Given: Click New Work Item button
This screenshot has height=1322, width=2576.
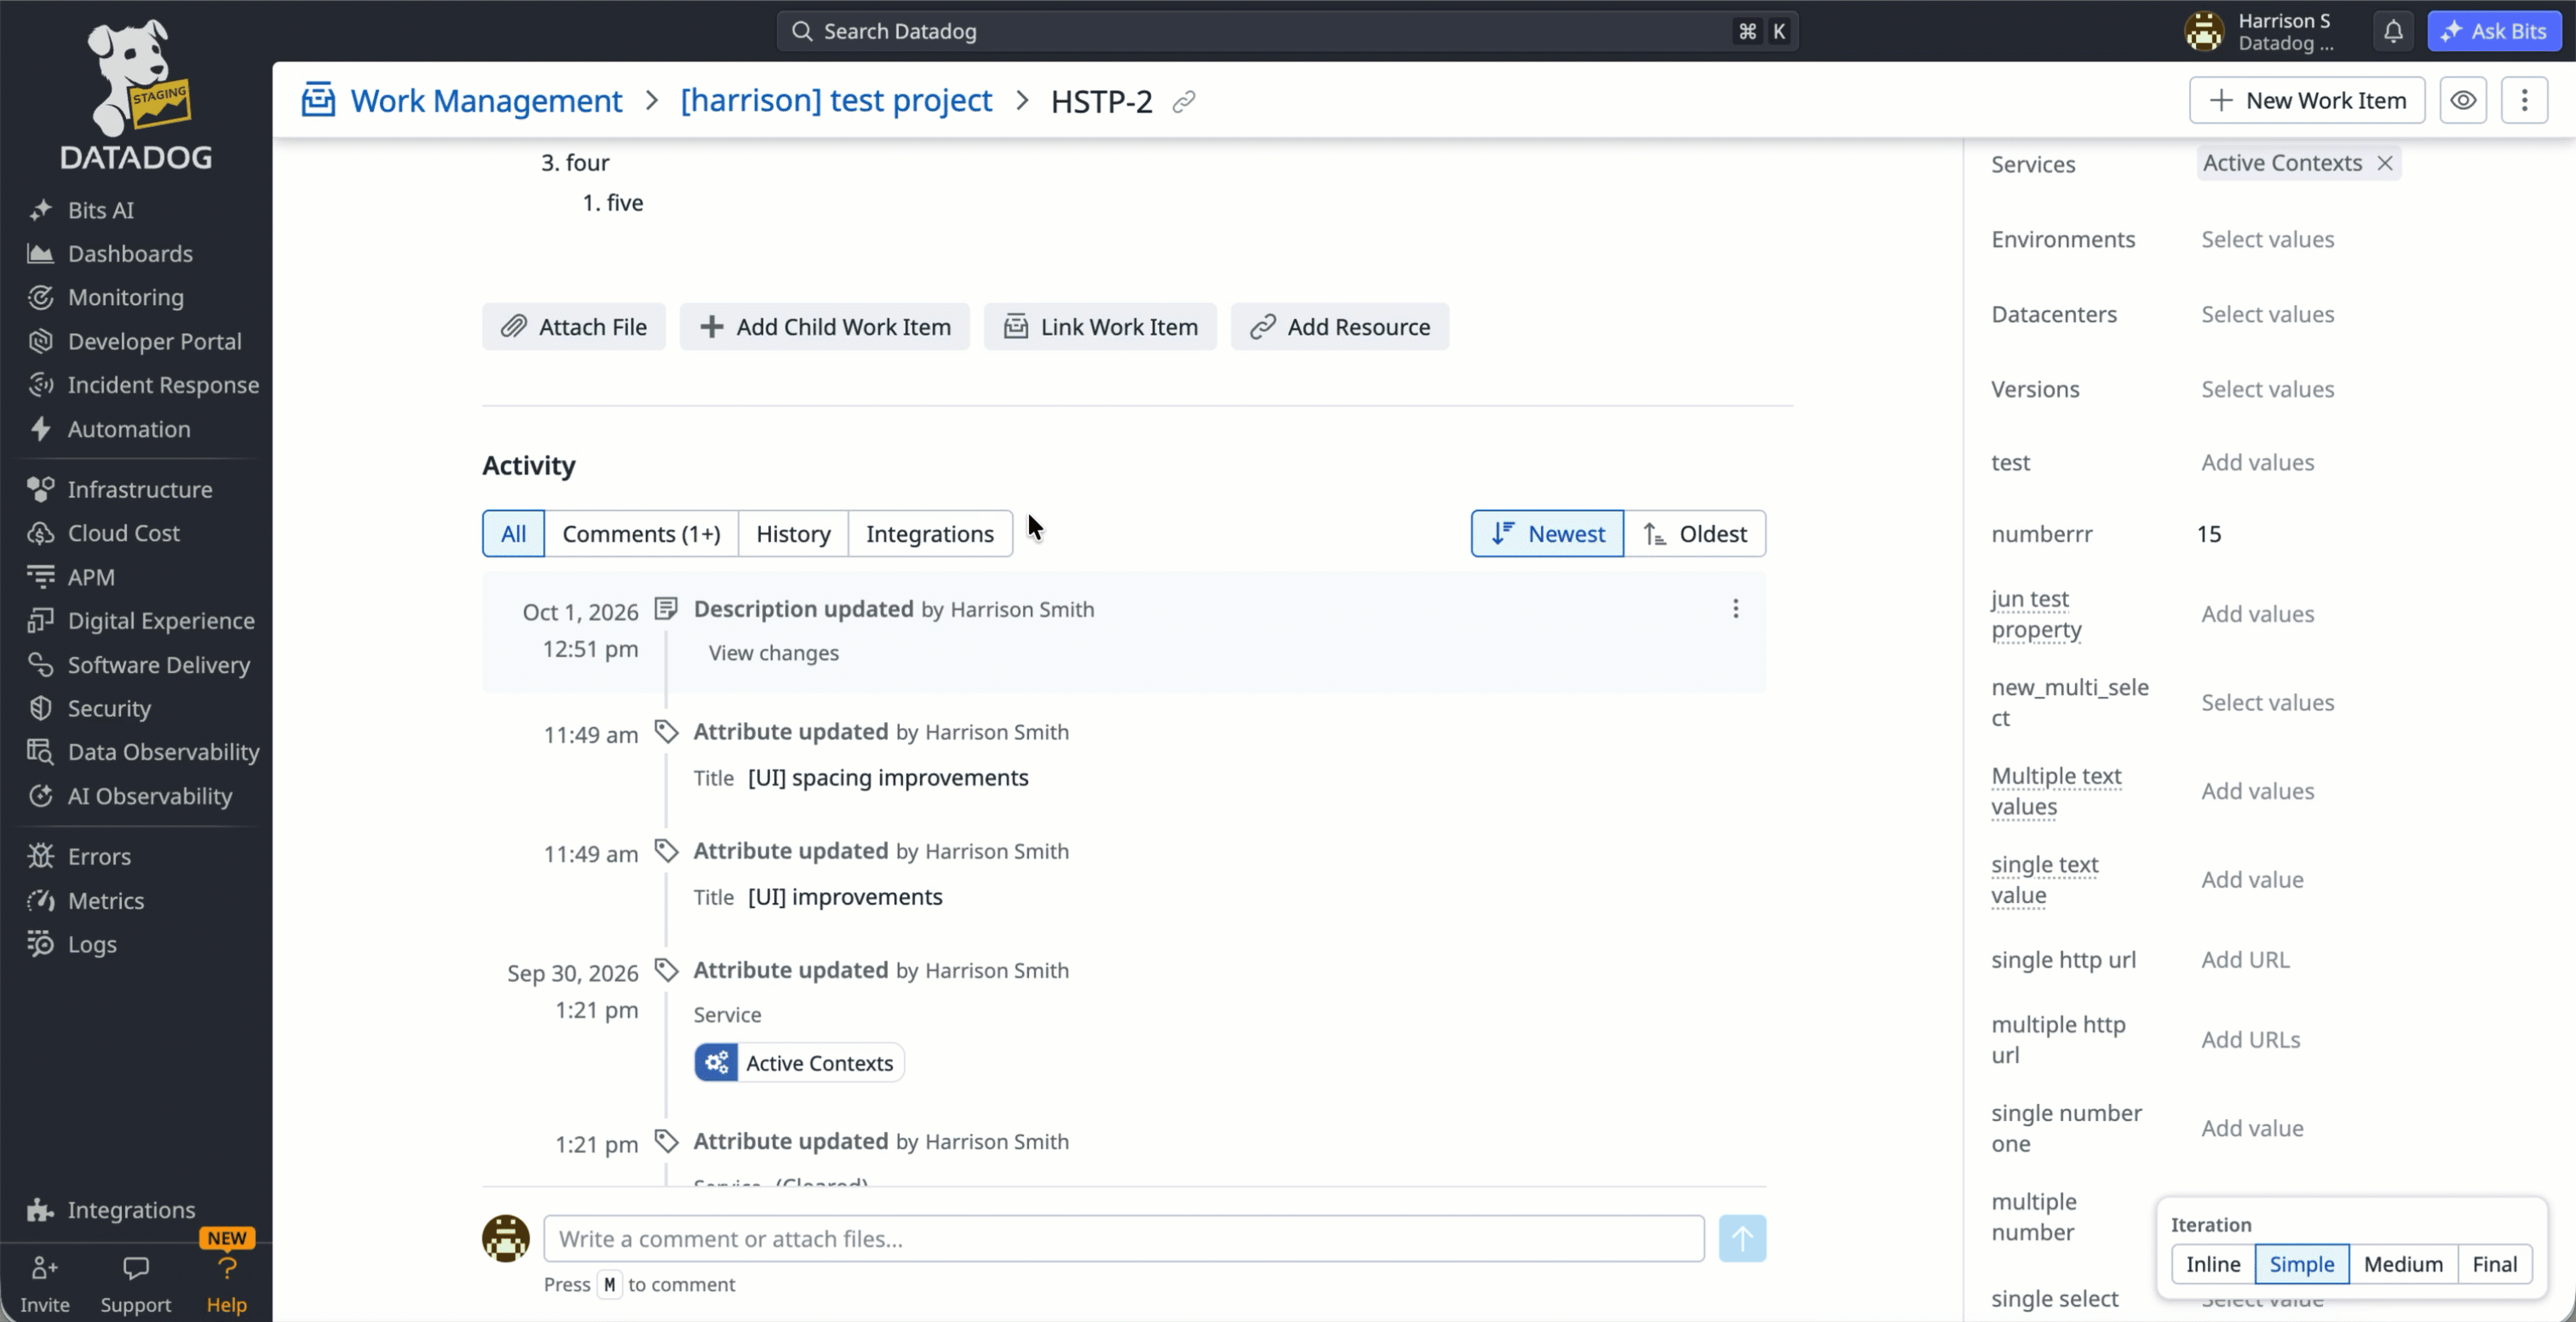Looking at the screenshot, I should [x=2307, y=100].
